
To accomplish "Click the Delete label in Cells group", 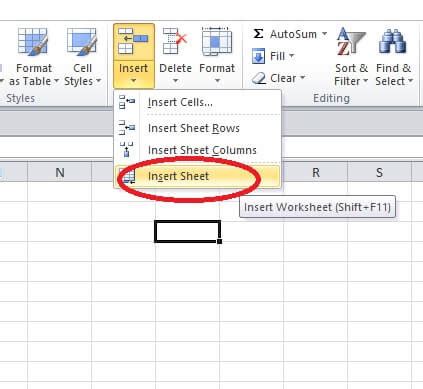I will click(x=175, y=68).
